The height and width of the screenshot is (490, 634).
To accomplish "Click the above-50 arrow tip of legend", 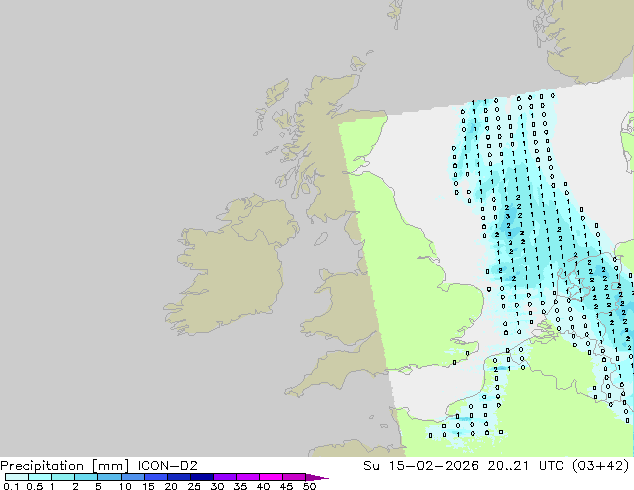I will 317,477.
